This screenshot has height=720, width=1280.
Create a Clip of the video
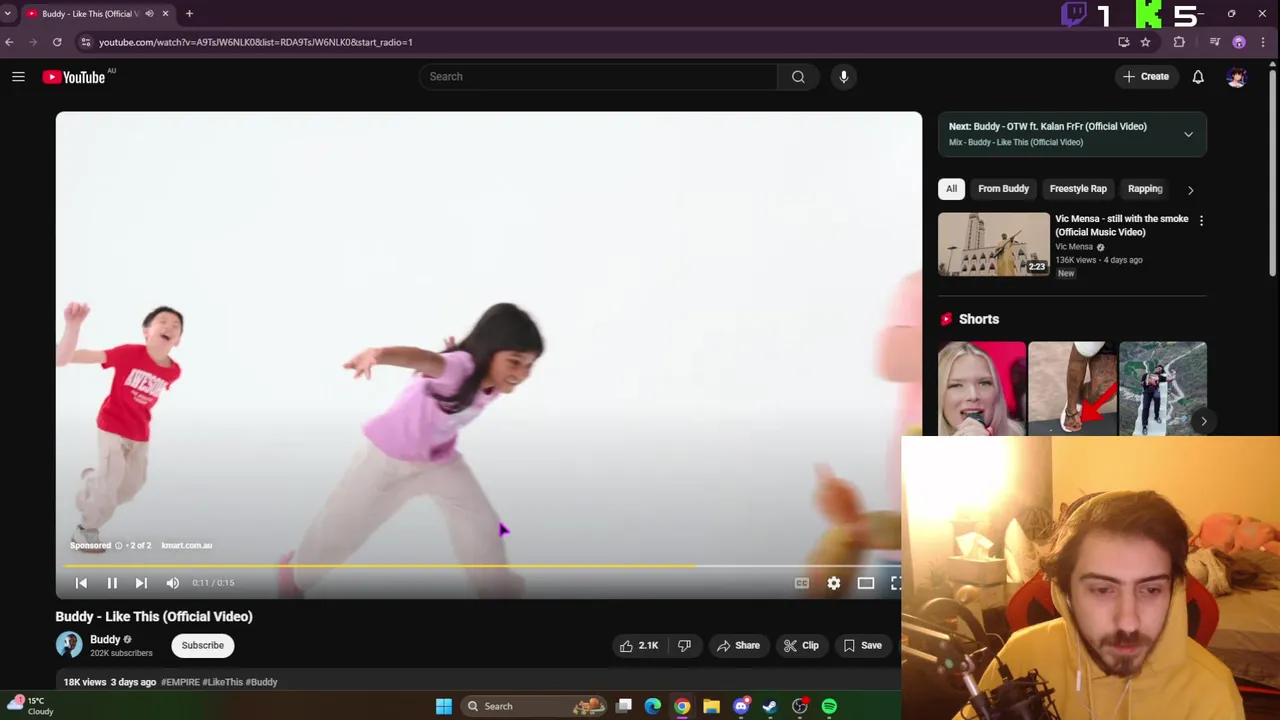click(801, 646)
